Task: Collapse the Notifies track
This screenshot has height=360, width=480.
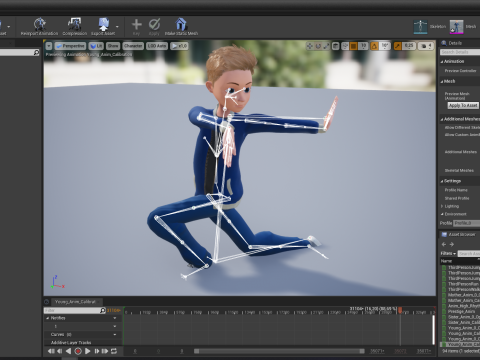Action: coord(47,318)
